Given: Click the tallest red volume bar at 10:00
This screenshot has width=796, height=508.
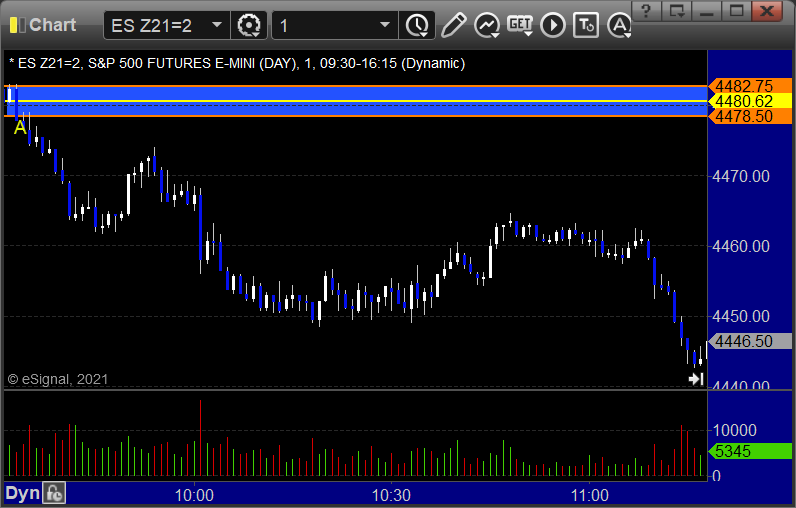Looking at the screenshot, I should pyautogui.click(x=200, y=438).
